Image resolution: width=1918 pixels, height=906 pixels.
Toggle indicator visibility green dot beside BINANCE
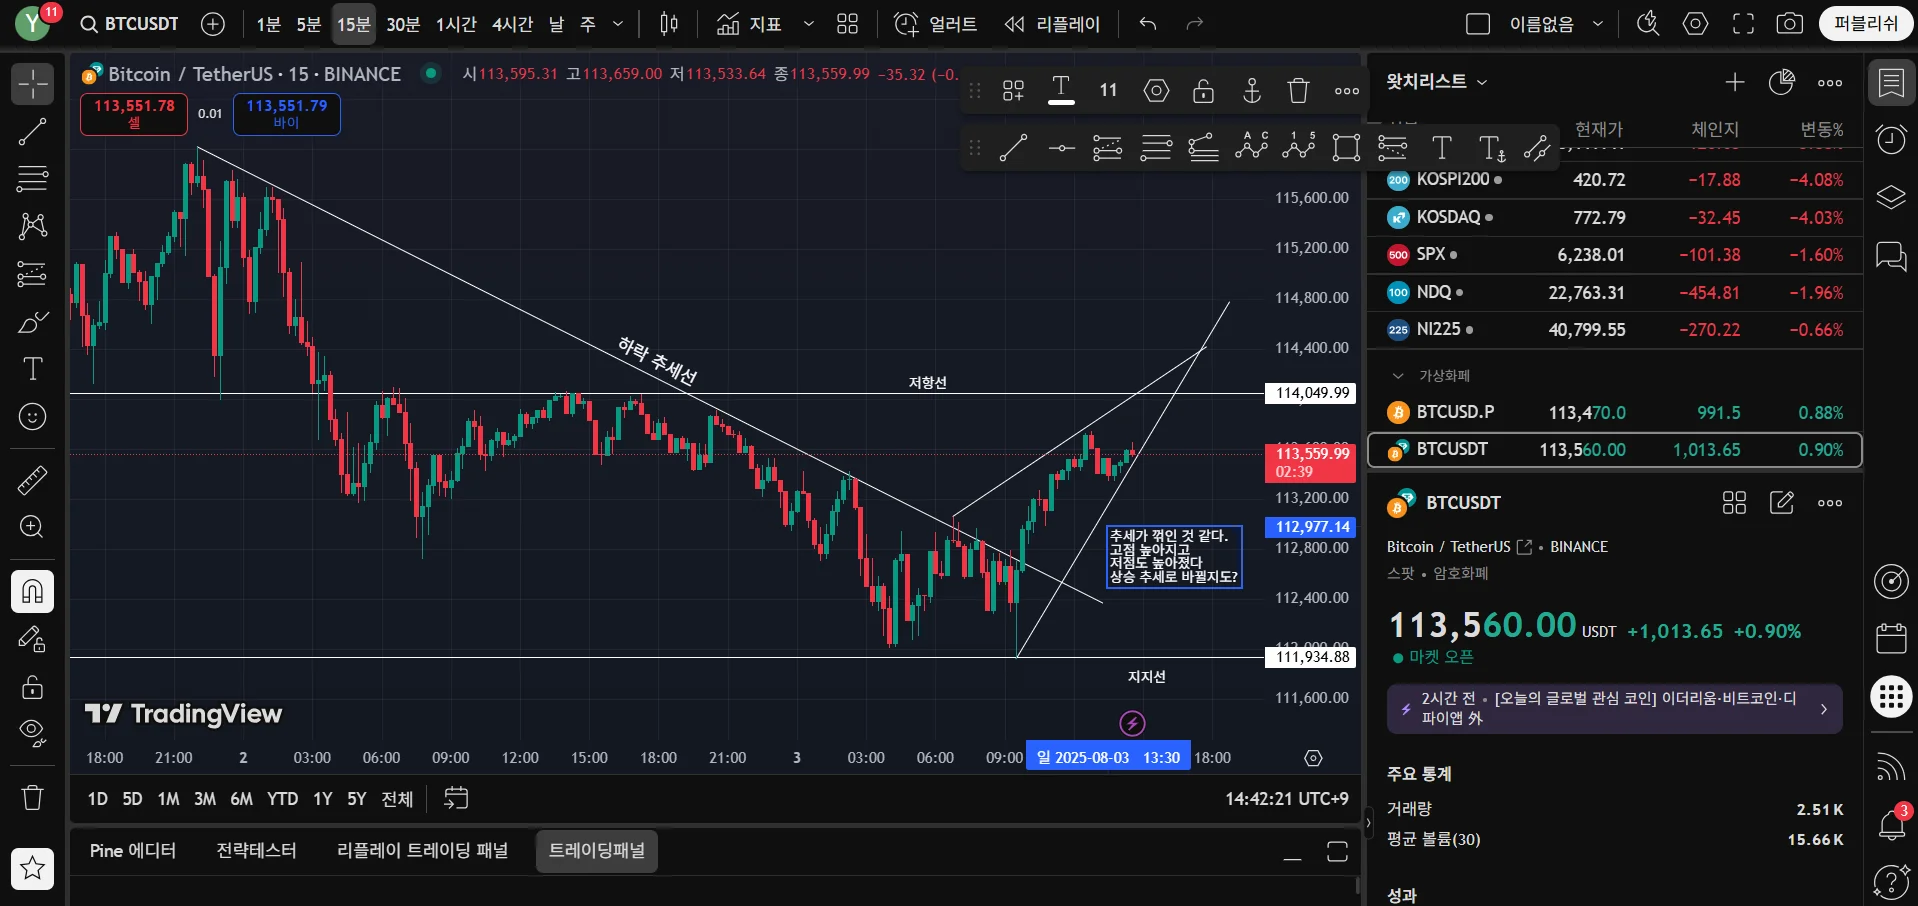(x=431, y=73)
